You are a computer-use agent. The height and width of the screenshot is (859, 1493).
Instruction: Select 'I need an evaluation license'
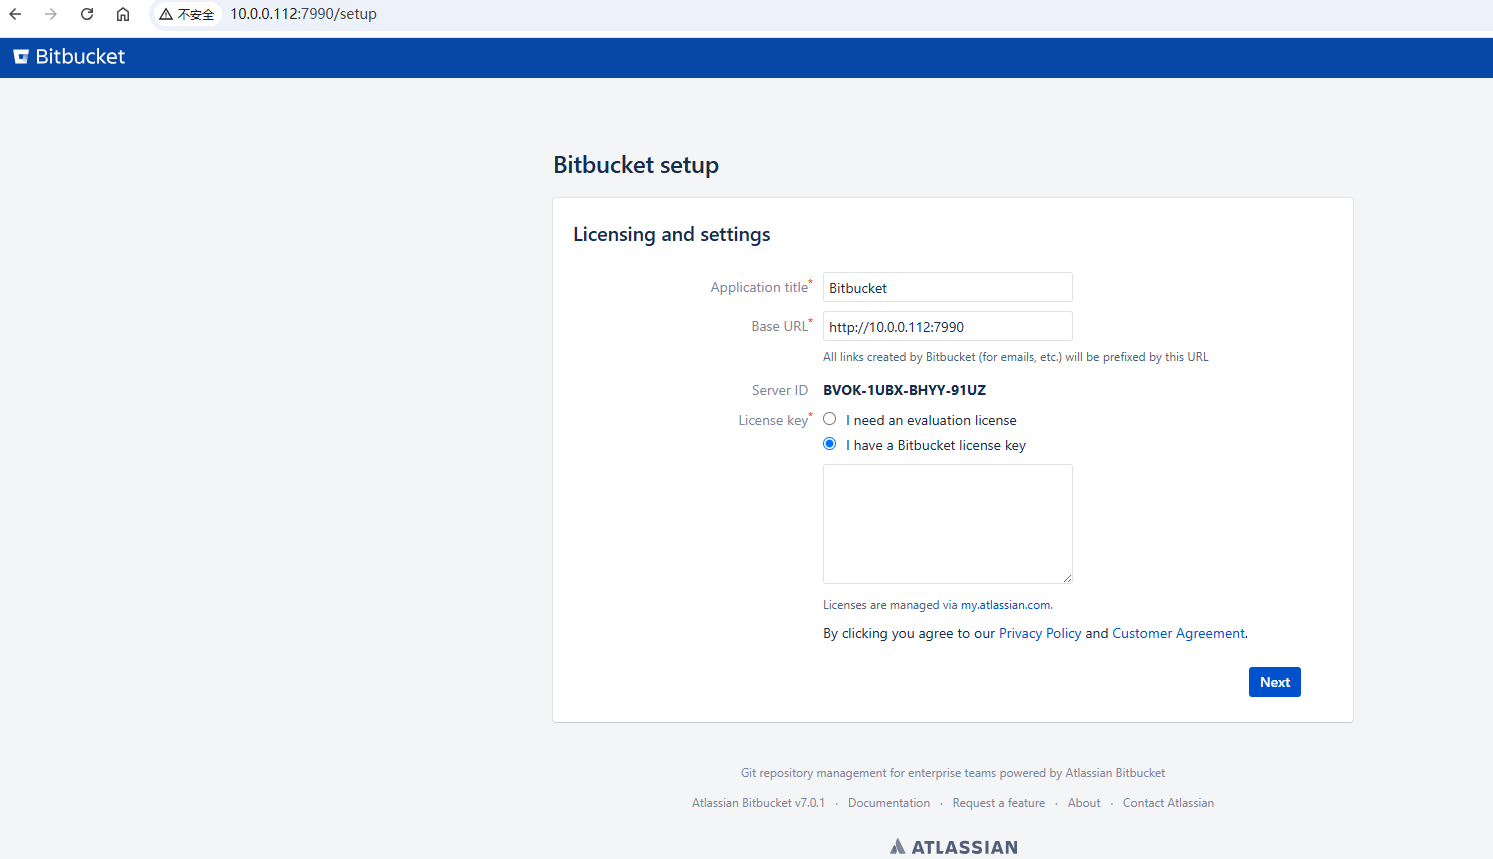830,419
